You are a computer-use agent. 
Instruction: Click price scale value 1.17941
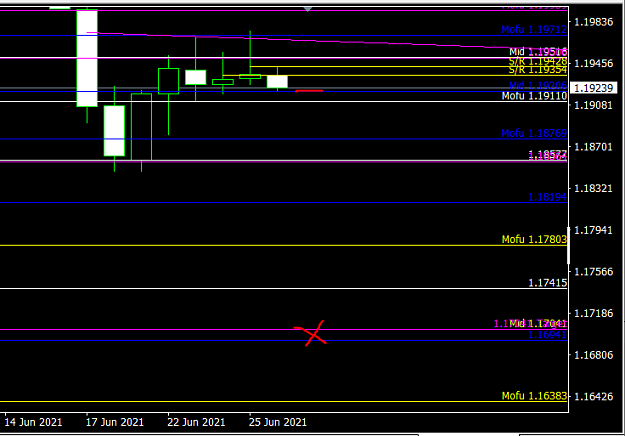[x=593, y=230]
